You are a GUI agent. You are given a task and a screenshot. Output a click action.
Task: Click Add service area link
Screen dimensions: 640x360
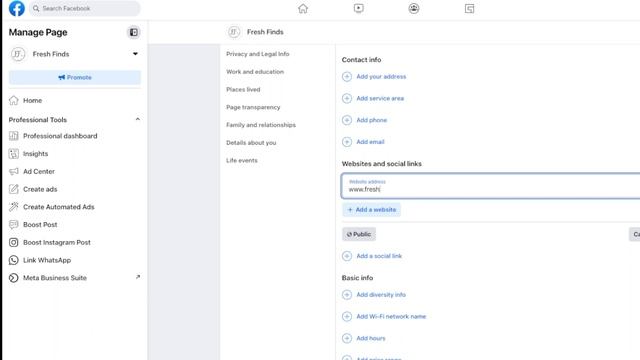380,98
